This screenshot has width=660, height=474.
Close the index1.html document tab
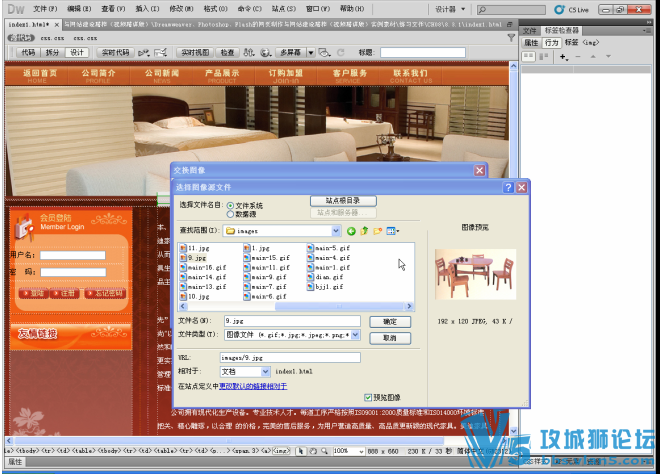56,25
